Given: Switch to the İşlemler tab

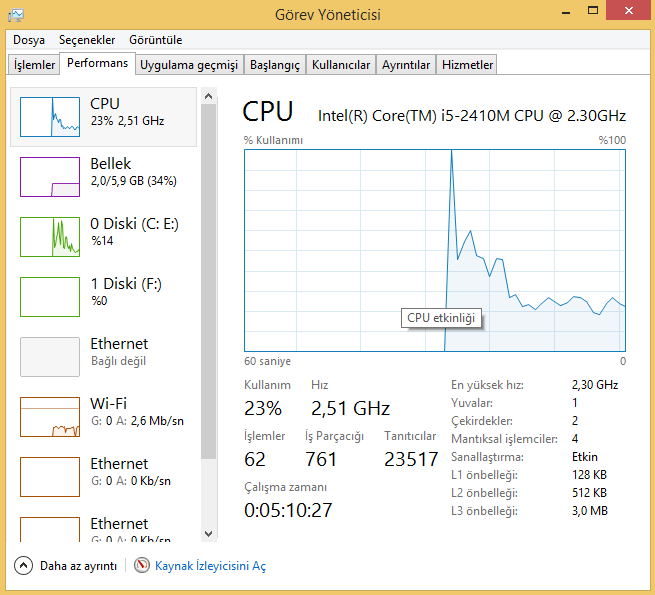Looking at the screenshot, I should click(x=34, y=65).
